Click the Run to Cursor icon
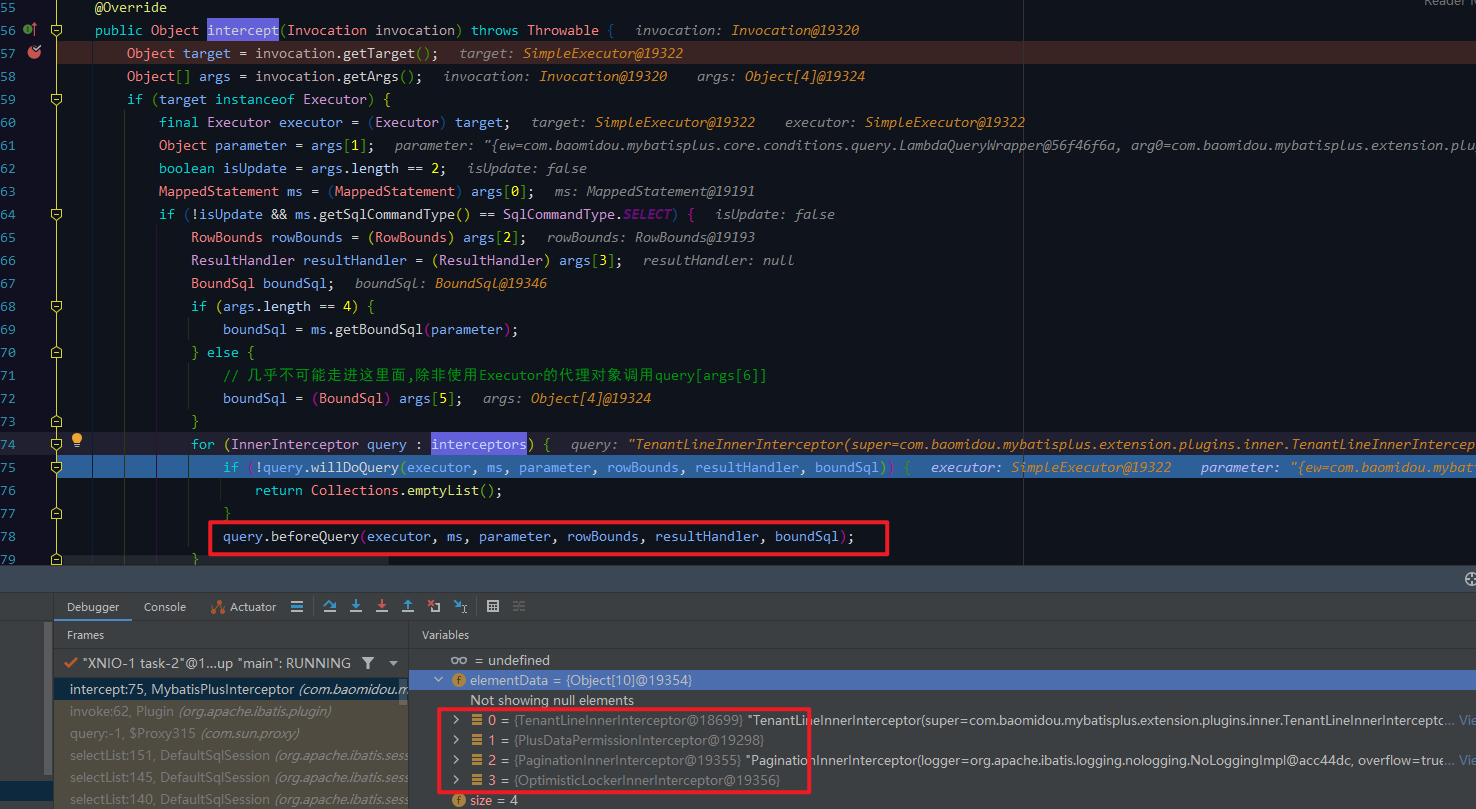Image resolution: width=1476 pixels, height=809 pixels. click(460, 606)
